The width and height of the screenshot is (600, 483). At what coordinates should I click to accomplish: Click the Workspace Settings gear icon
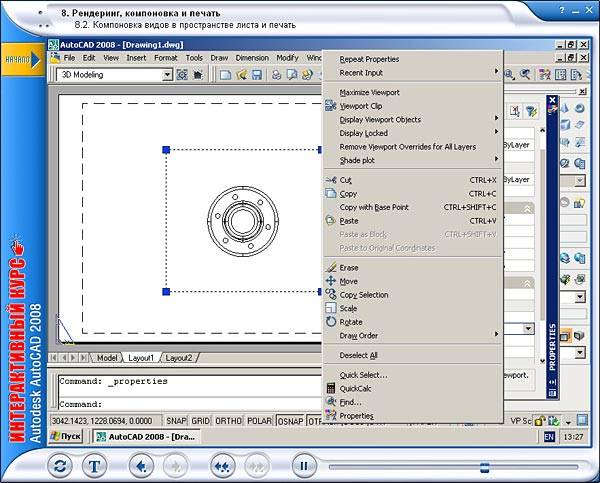182,75
